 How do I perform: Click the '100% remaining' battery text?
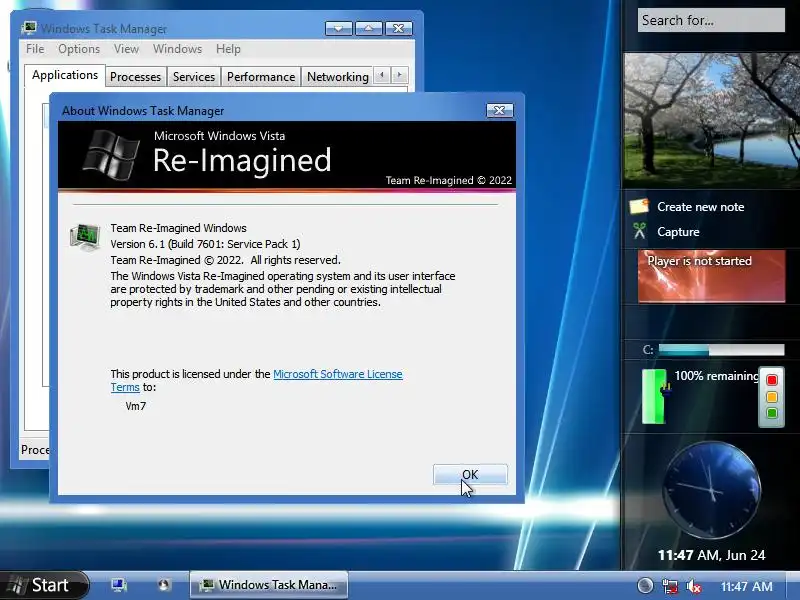pyautogui.click(x=716, y=376)
